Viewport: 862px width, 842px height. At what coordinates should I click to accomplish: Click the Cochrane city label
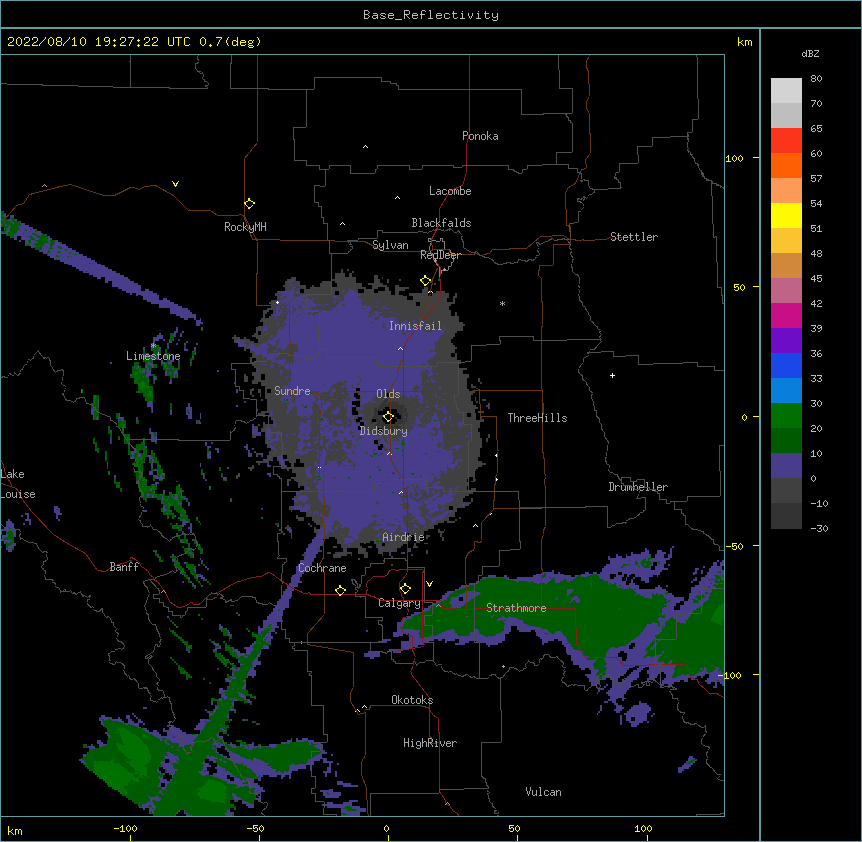[322, 568]
